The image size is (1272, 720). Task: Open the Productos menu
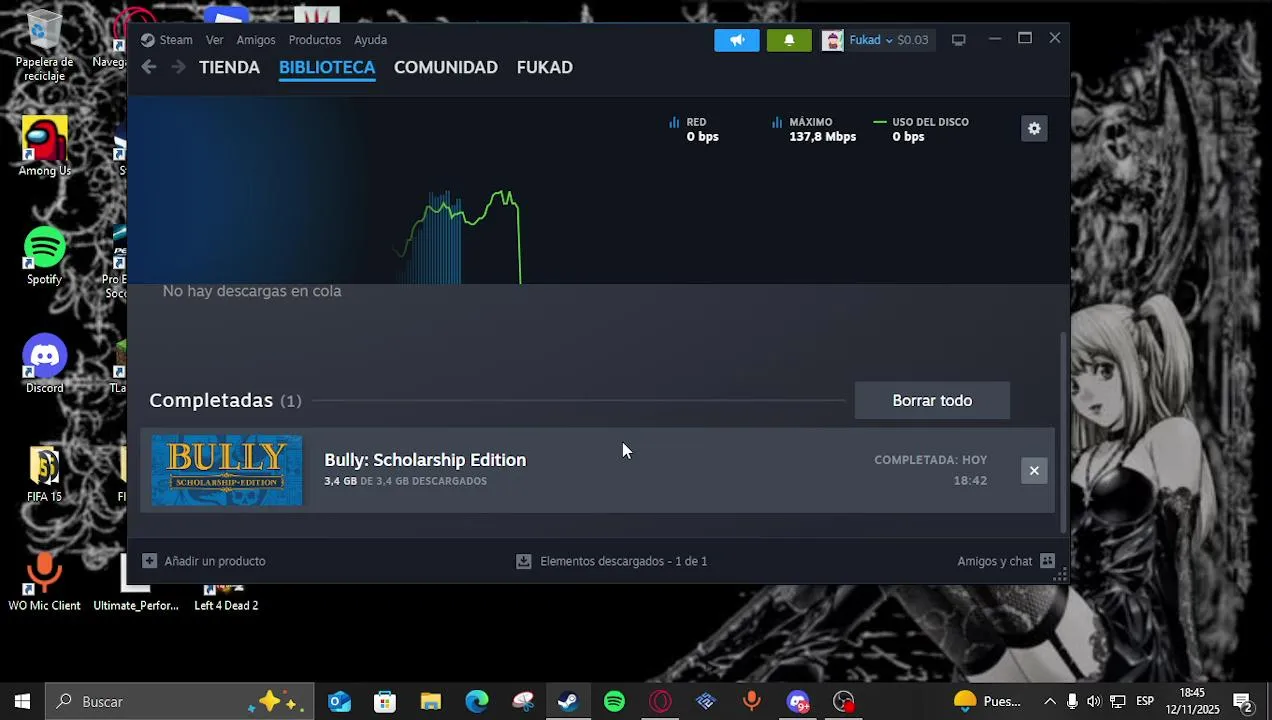point(315,40)
